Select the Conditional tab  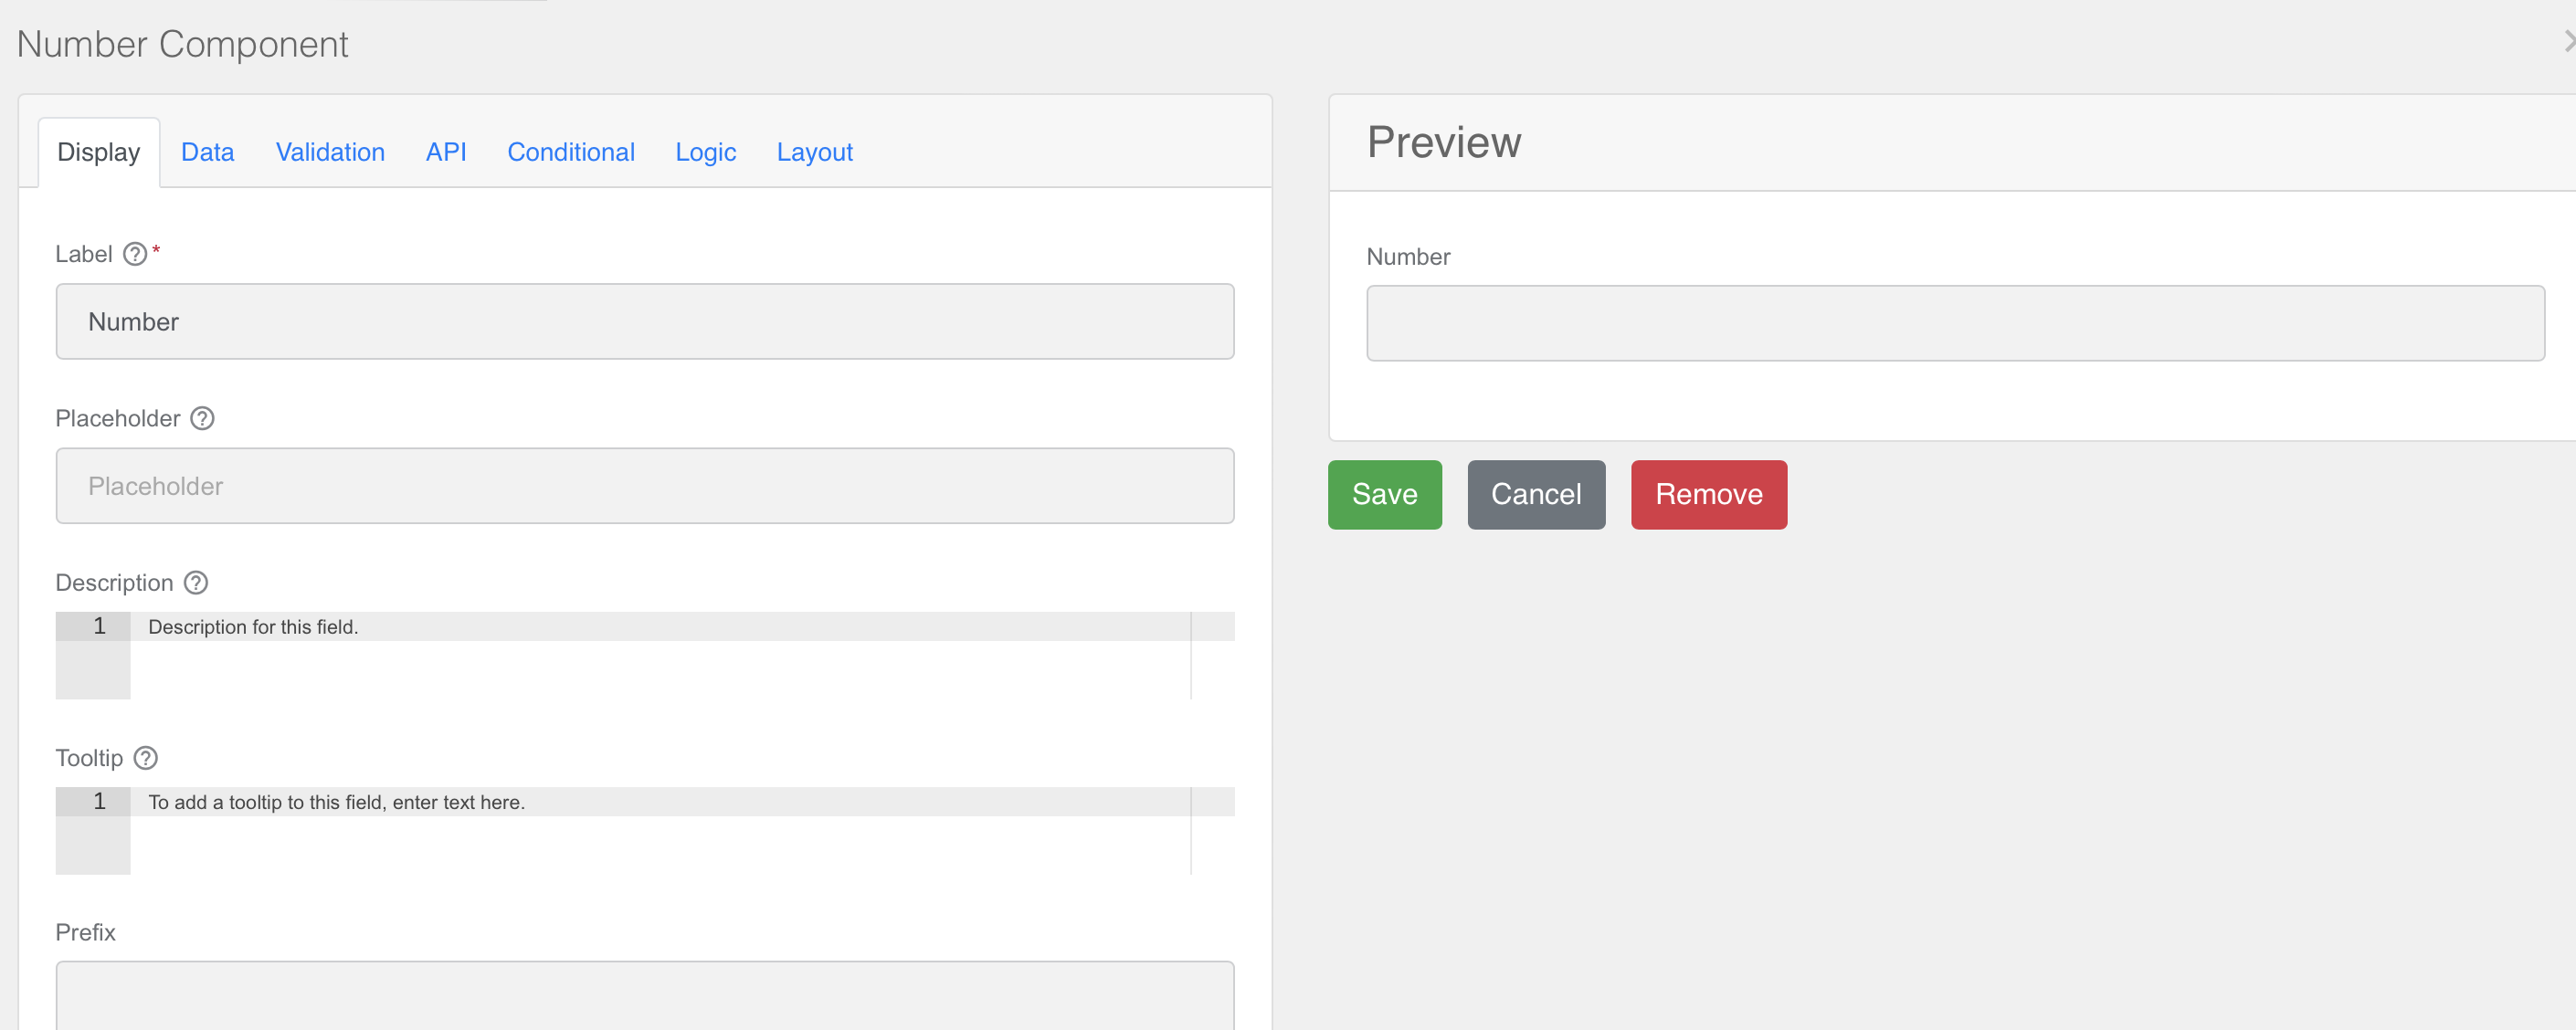571,152
